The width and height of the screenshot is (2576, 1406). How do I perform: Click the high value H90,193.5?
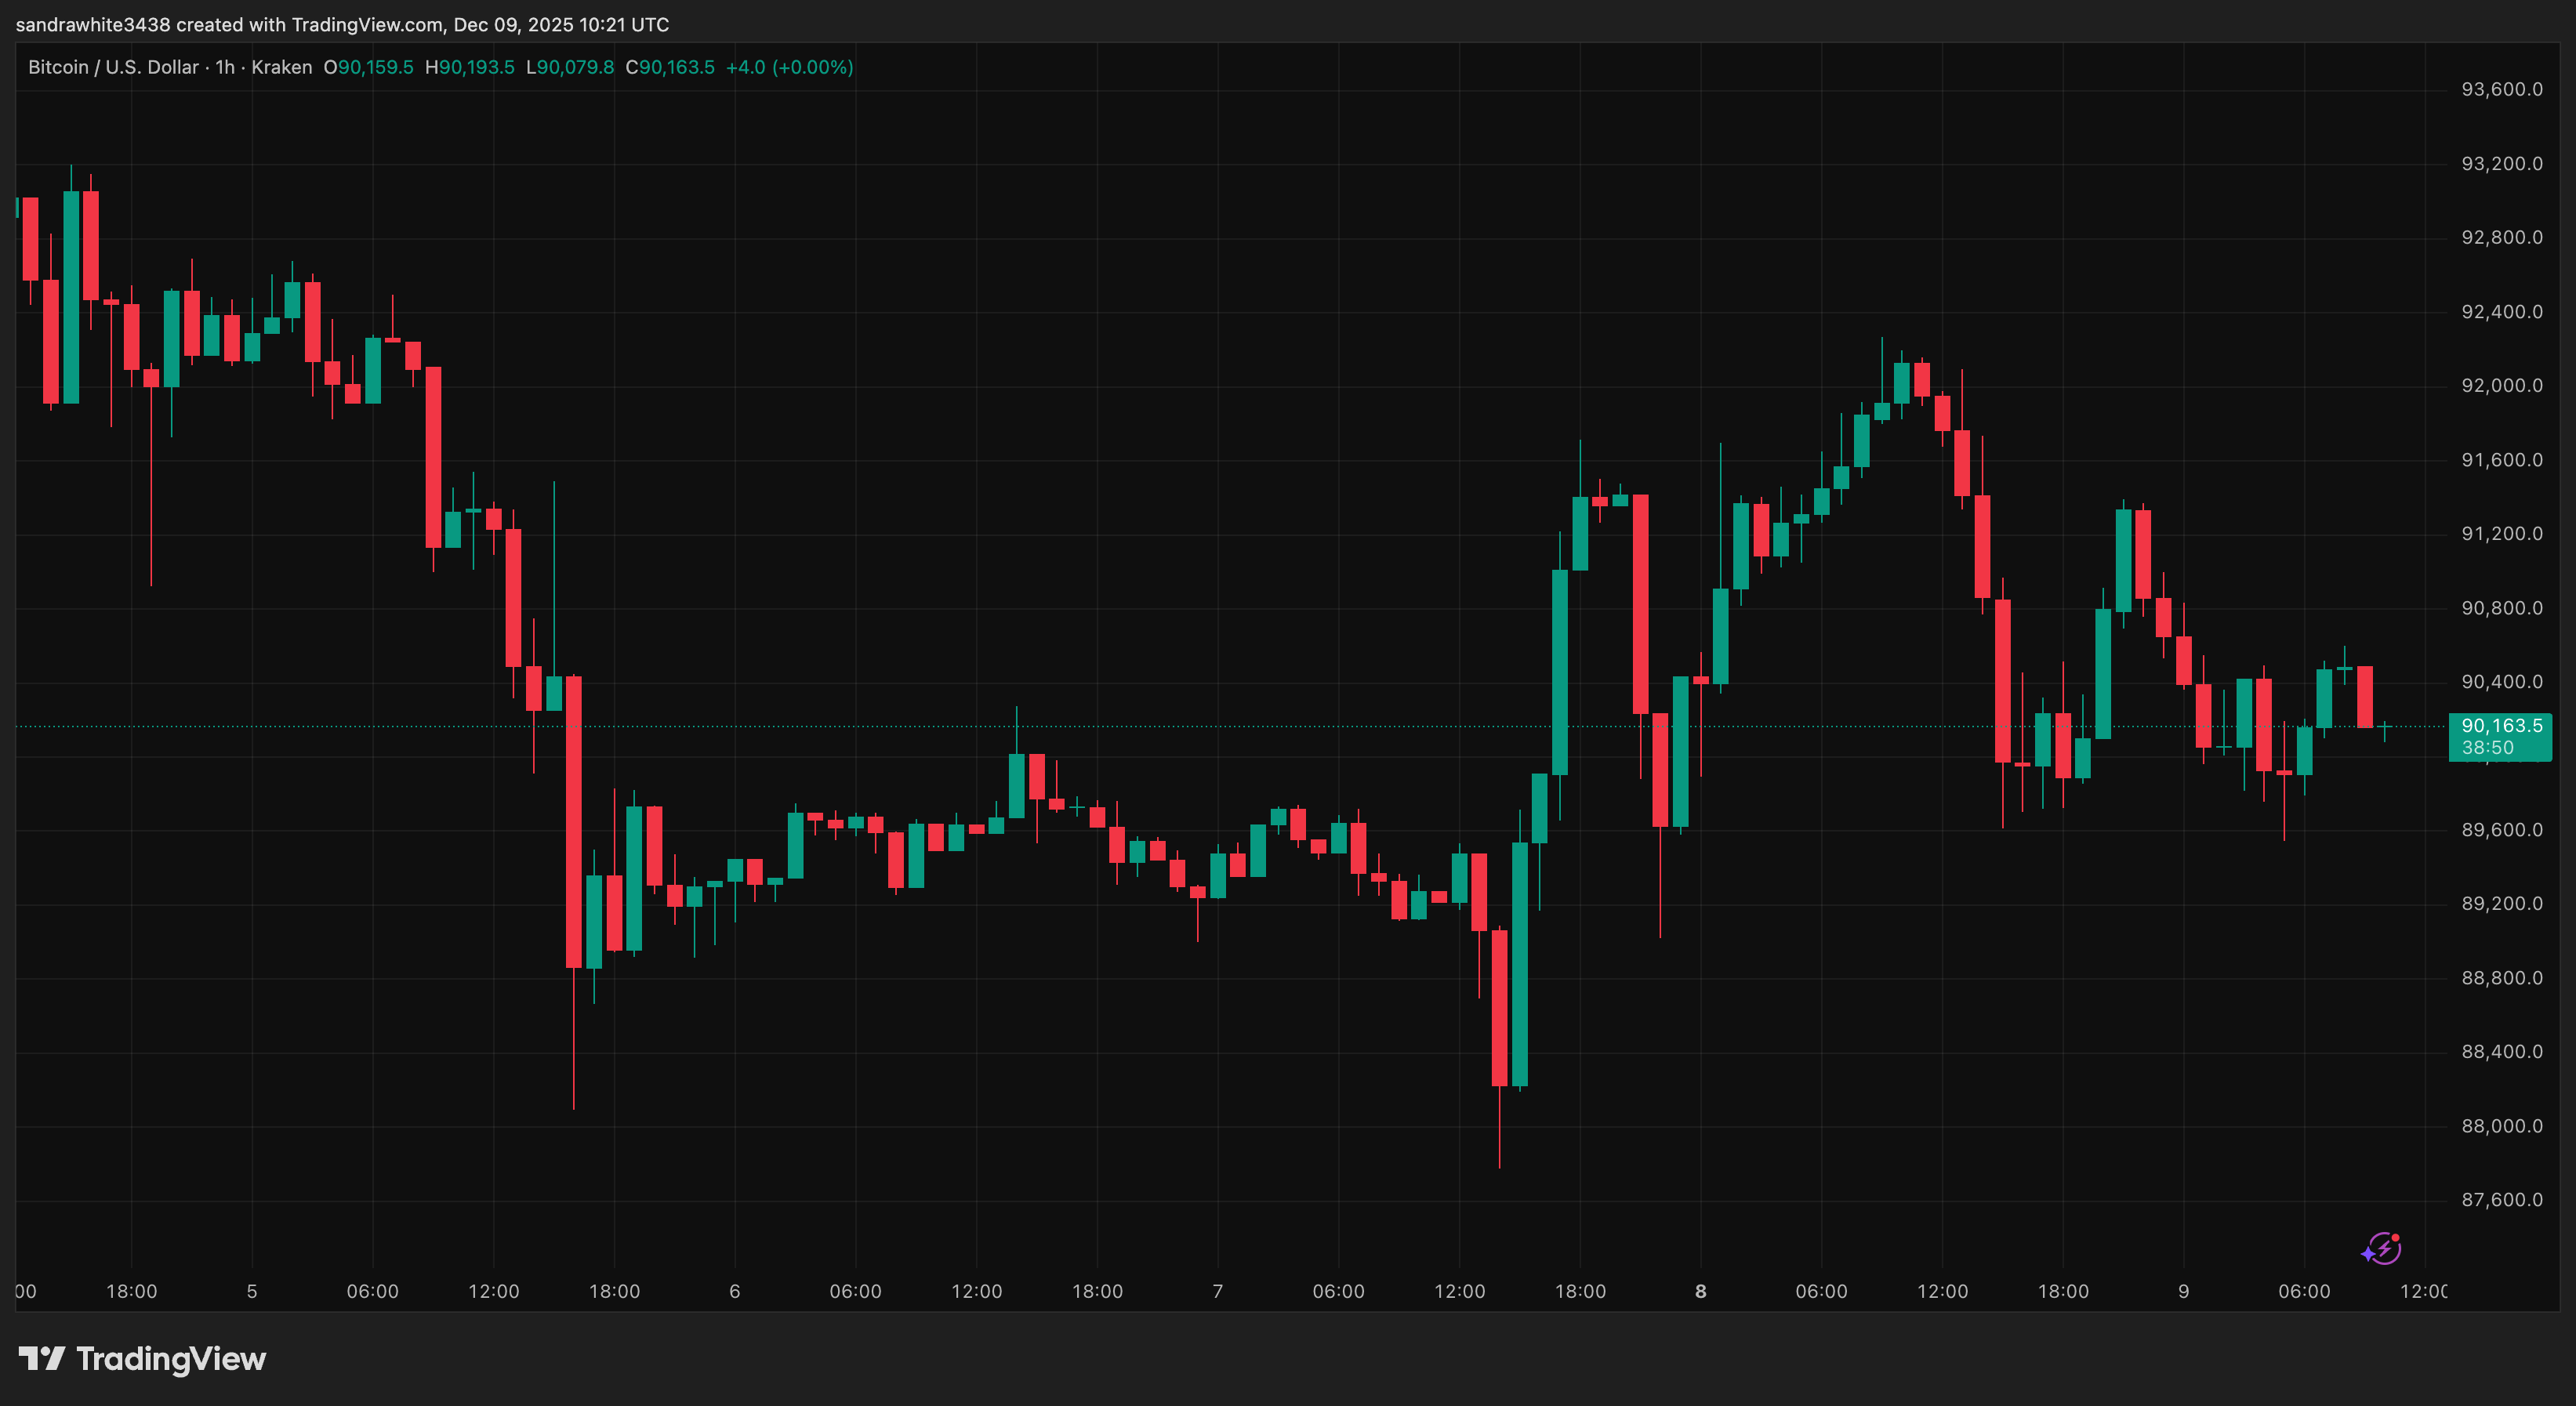point(470,67)
